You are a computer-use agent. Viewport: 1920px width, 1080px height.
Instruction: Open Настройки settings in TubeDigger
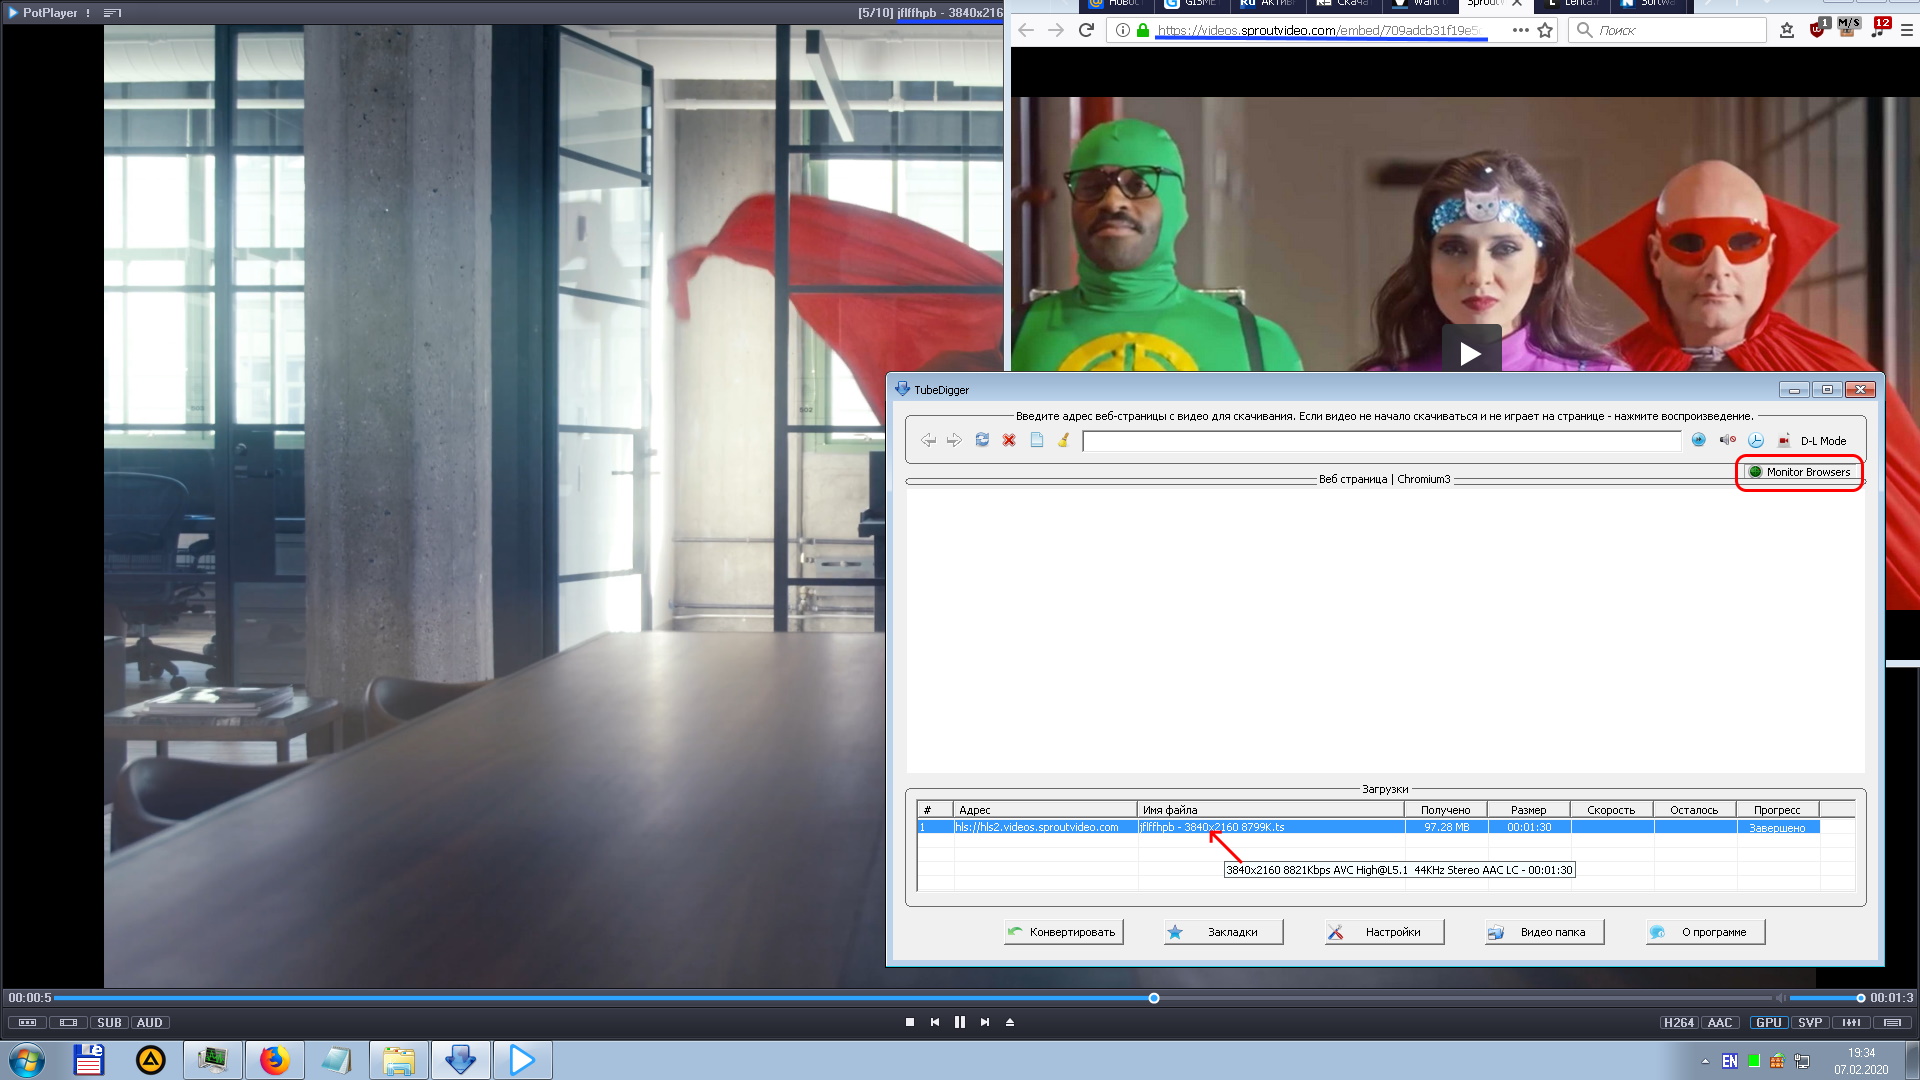point(1384,932)
